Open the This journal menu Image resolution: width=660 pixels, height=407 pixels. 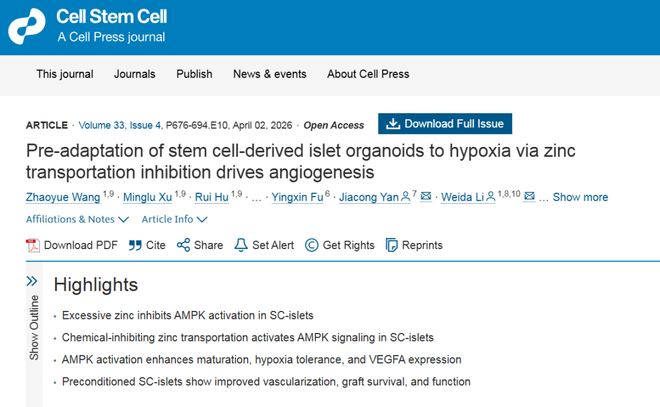point(64,74)
